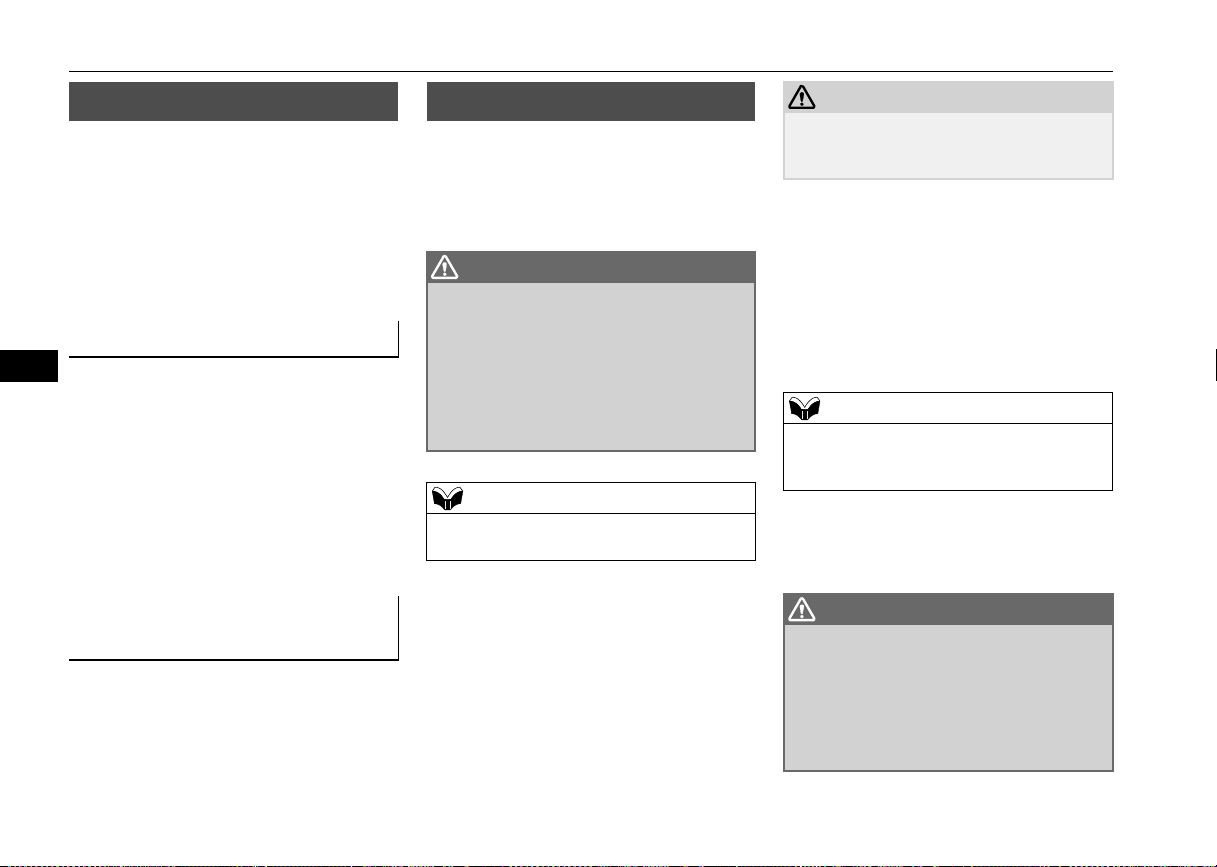The image size is (1217, 867).
Task: Select the upper divider line in the left column
Action: [234, 356]
